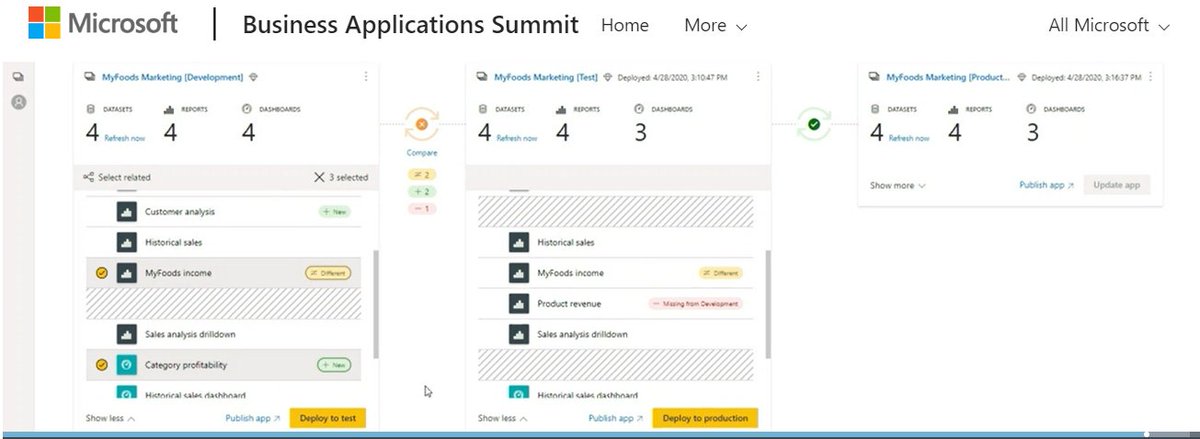Click the Historical sales report icon in Development
The width and height of the screenshot is (1200, 439).
[126, 242]
